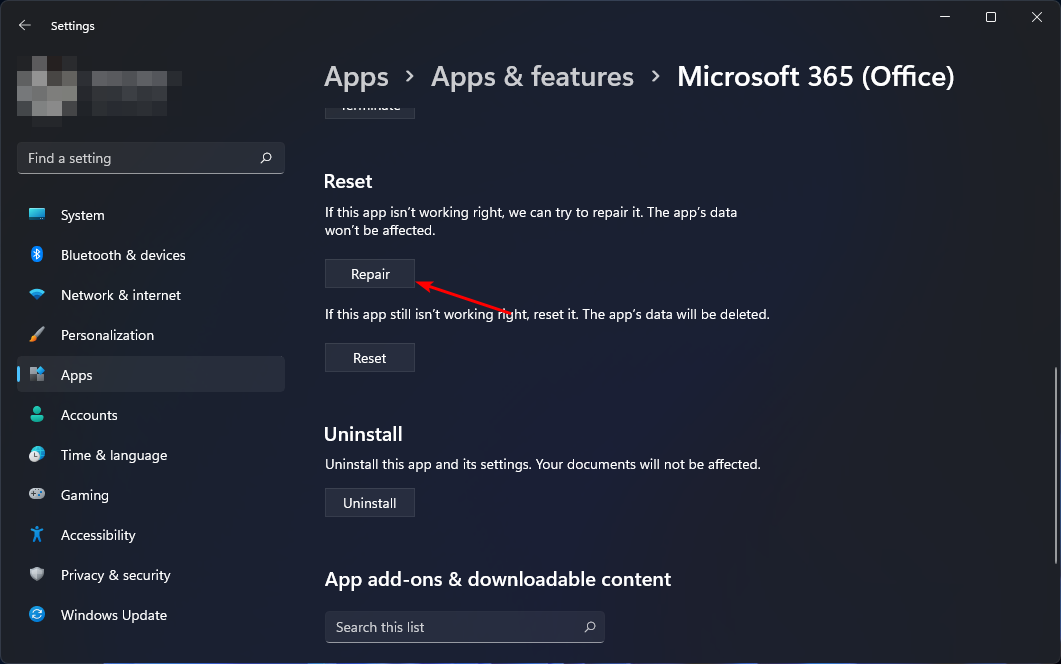Click the Uninstall button
The width and height of the screenshot is (1061, 664).
[369, 502]
